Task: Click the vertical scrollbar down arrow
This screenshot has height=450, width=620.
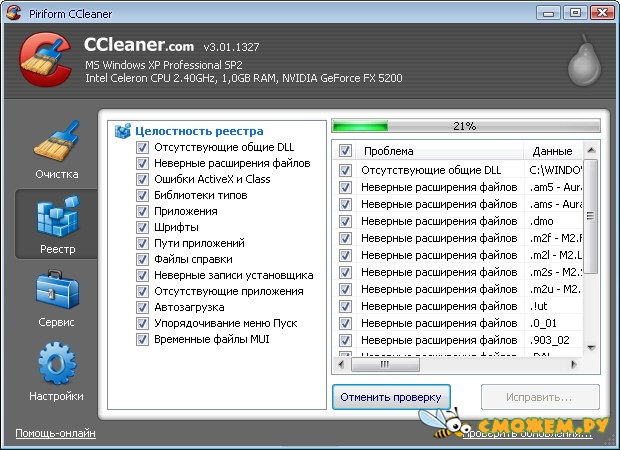Action: [591, 348]
